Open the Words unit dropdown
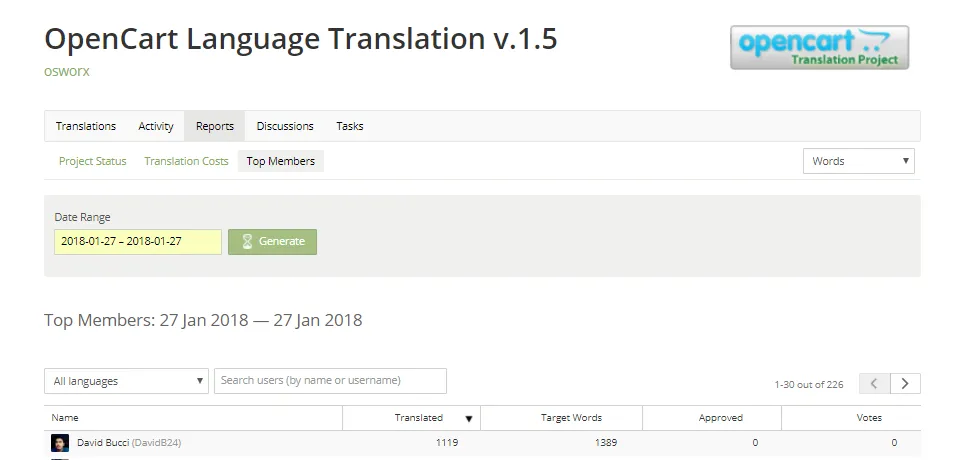 point(859,161)
